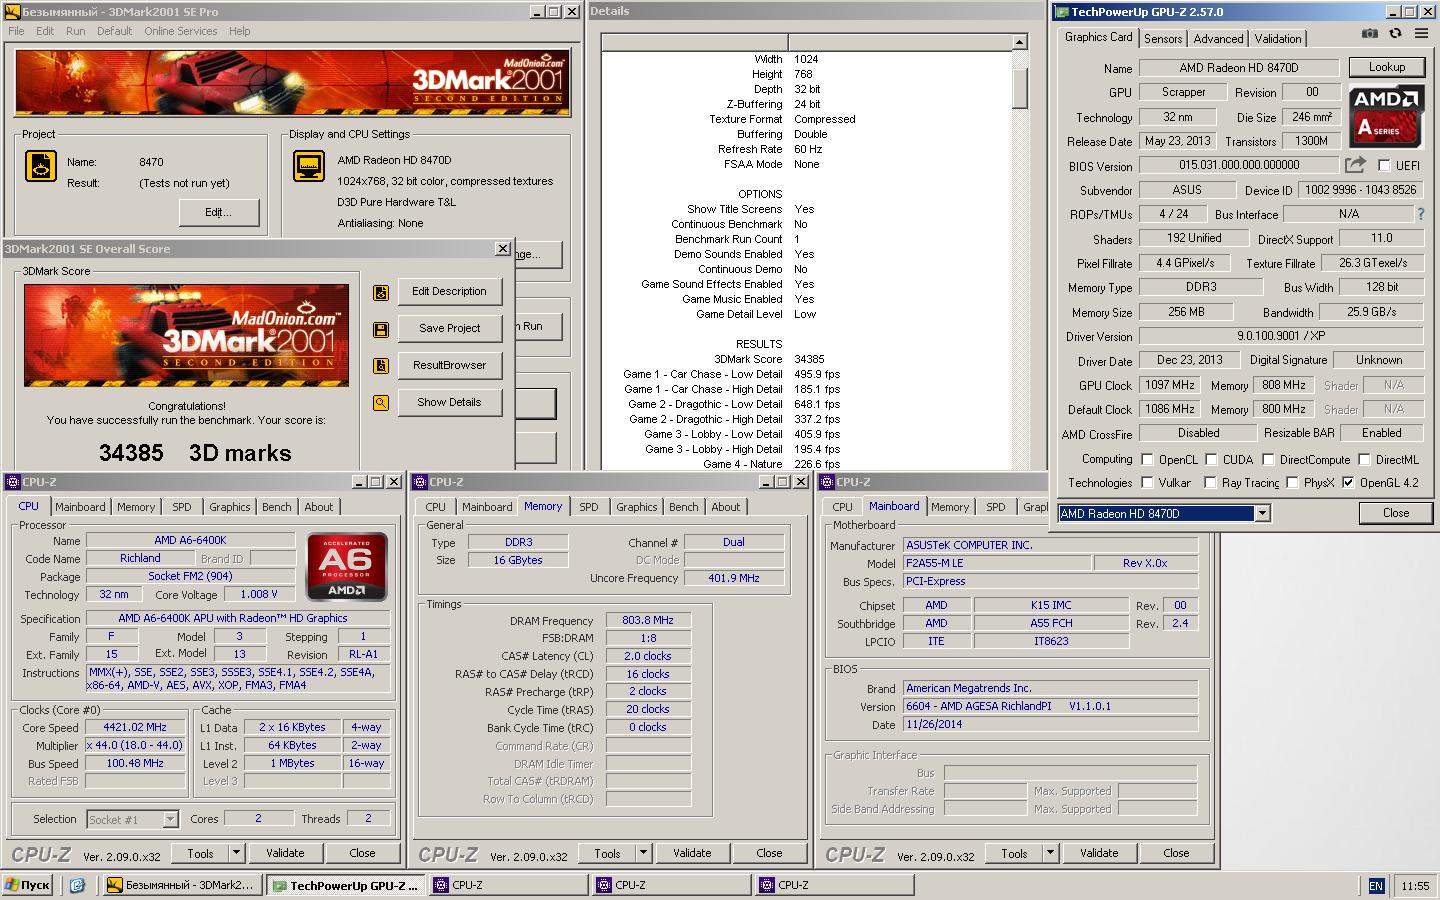1440x900 pixels.
Task: Click the EN language indicator in tray
Action: pyautogui.click(x=1376, y=886)
